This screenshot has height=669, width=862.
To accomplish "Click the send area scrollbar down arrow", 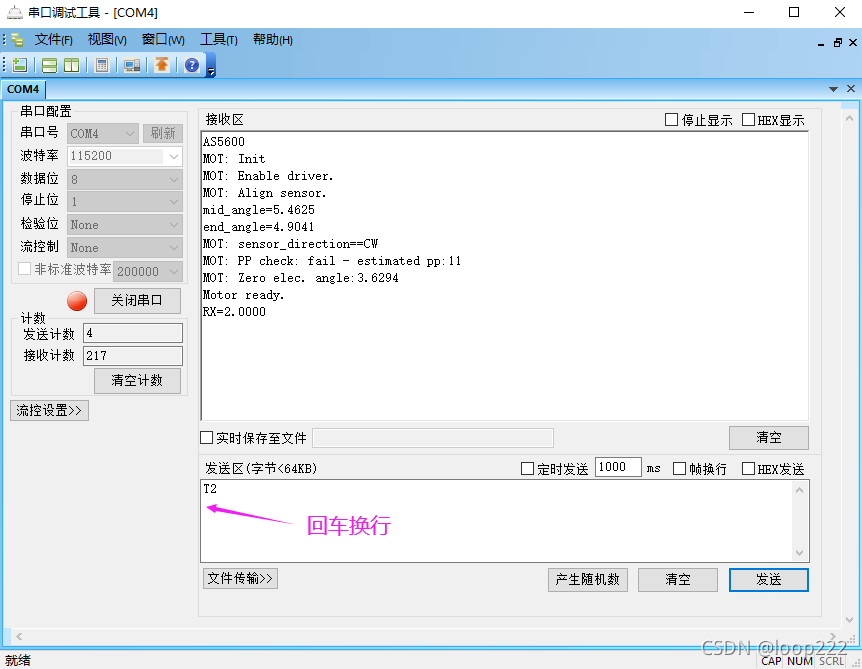I will tap(800, 552).
